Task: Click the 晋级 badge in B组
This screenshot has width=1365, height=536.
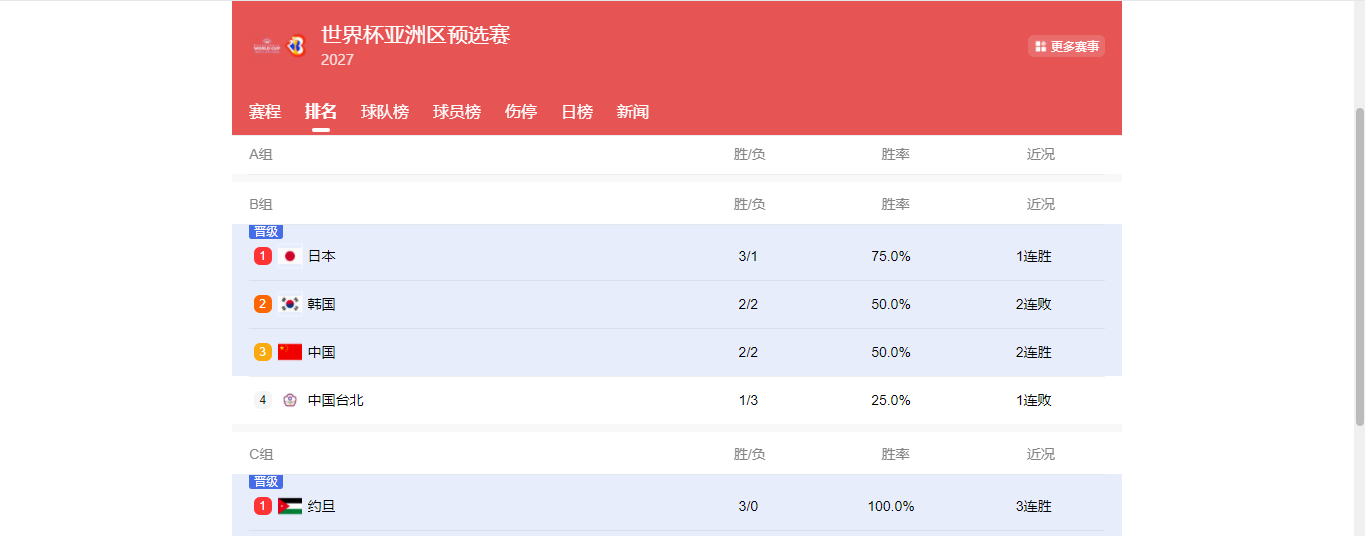Action: [x=266, y=232]
